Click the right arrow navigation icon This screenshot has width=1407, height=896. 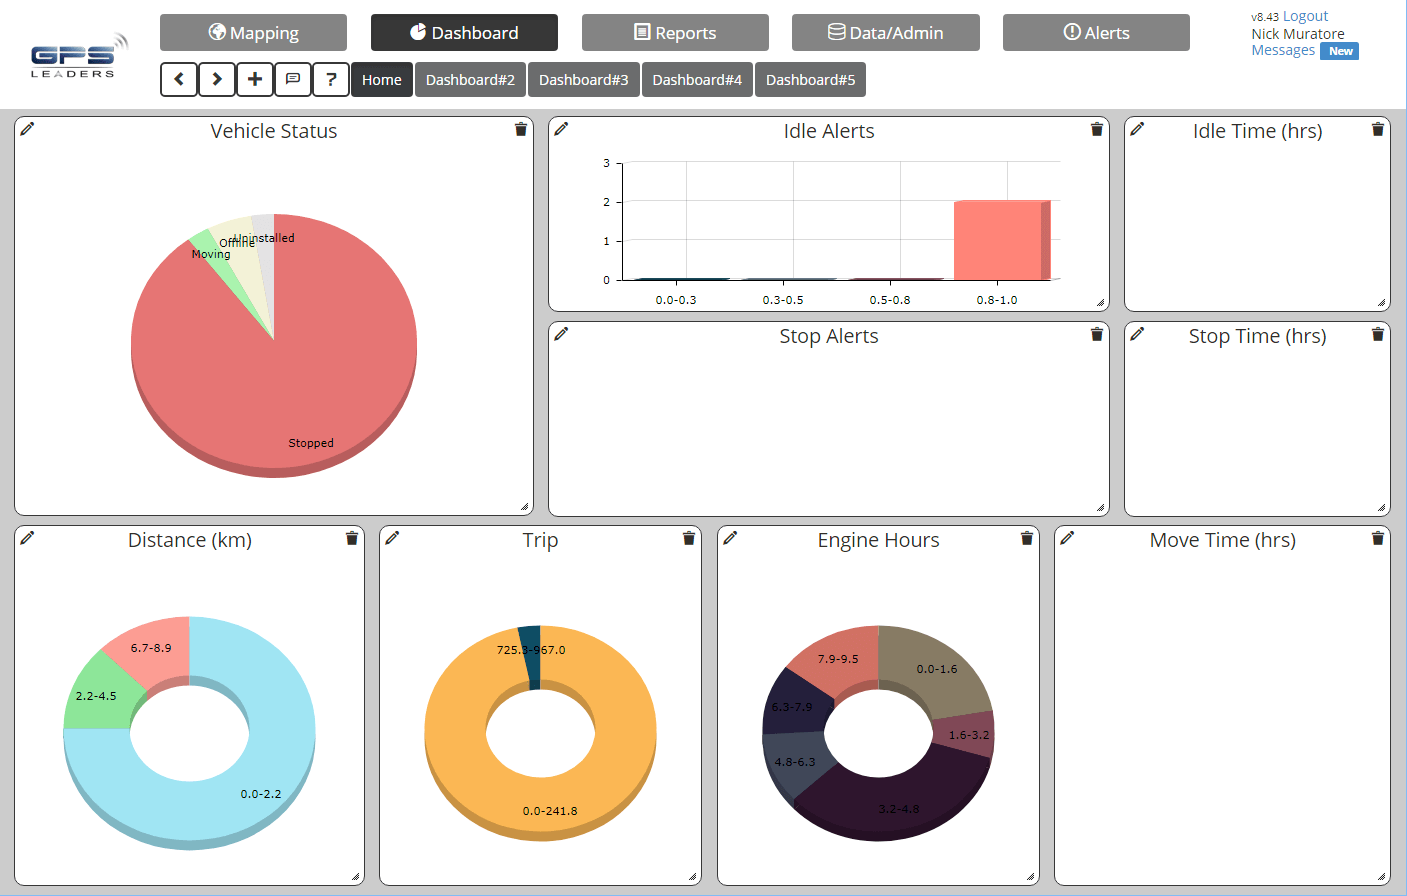(217, 79)
